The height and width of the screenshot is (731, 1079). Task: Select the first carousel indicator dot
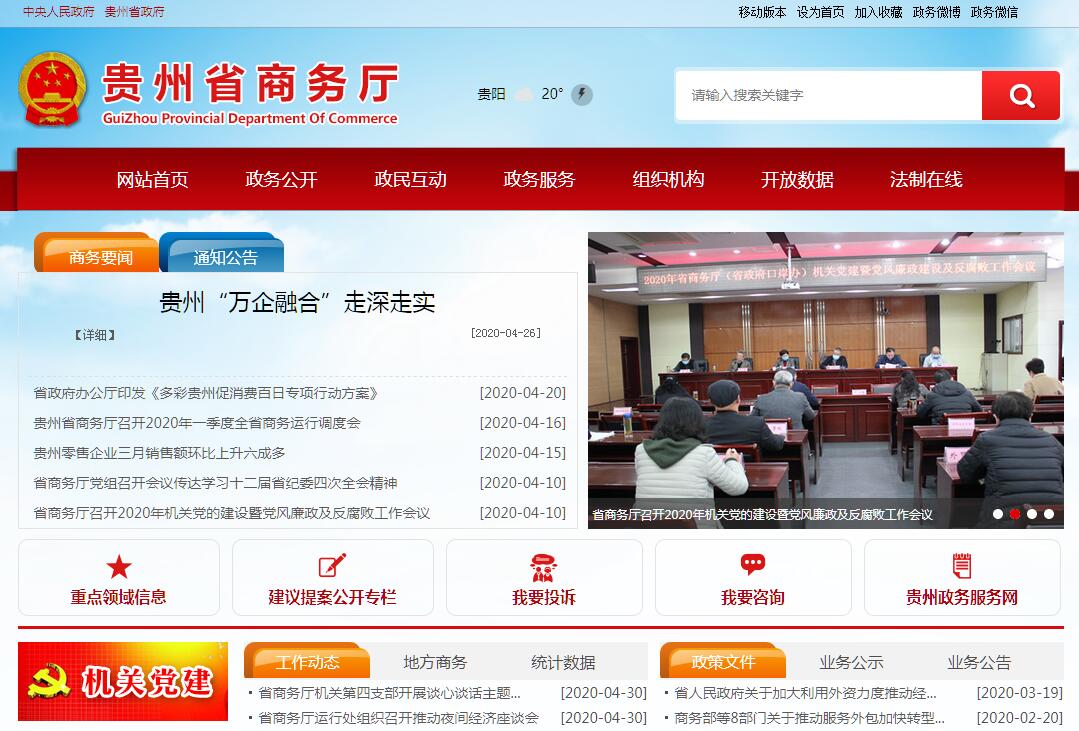coord(998,514)
